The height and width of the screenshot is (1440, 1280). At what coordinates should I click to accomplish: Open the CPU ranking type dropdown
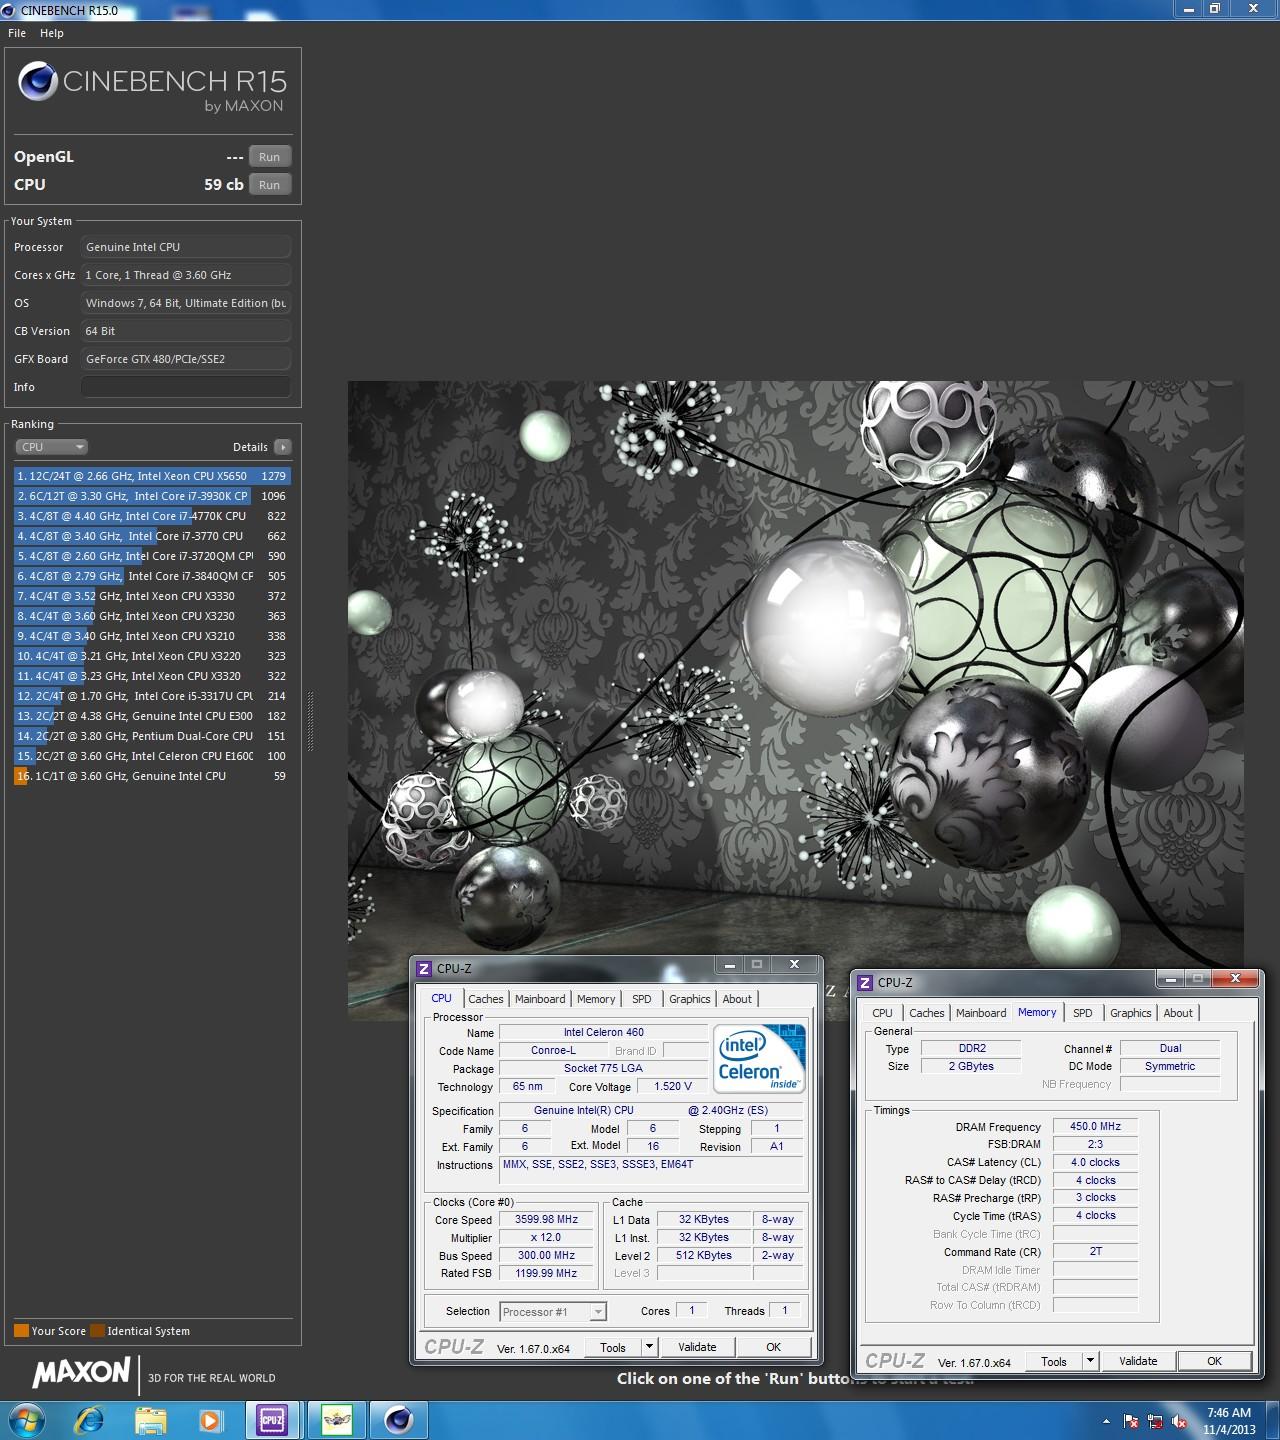click(51, 447)
